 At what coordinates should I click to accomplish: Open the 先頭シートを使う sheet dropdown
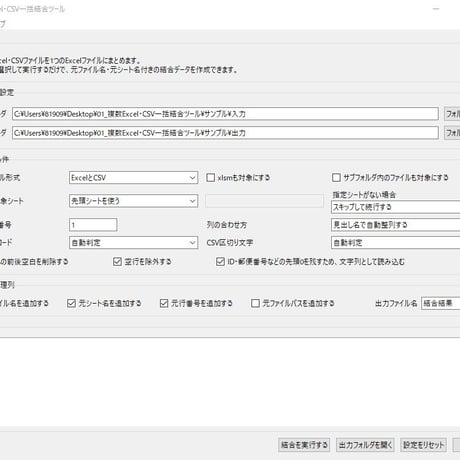[133, 201]
